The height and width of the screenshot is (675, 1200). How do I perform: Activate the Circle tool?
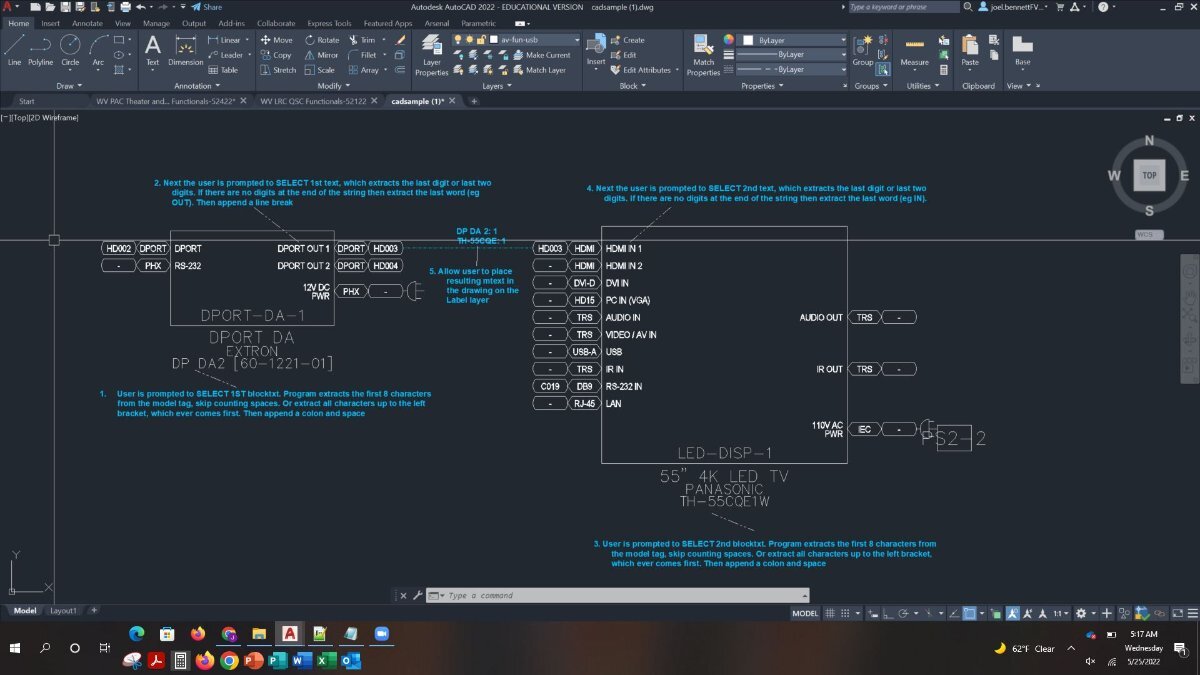tap(70, 47)
